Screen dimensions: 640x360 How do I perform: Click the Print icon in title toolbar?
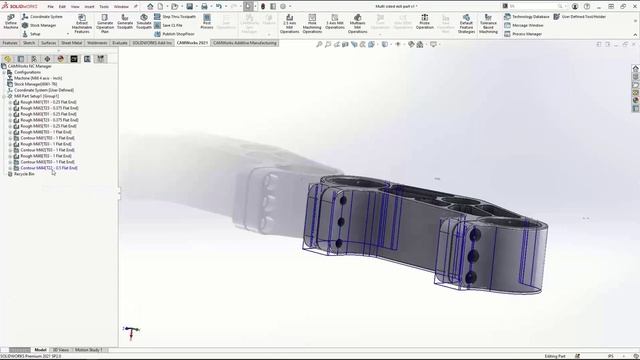[204, 6]
